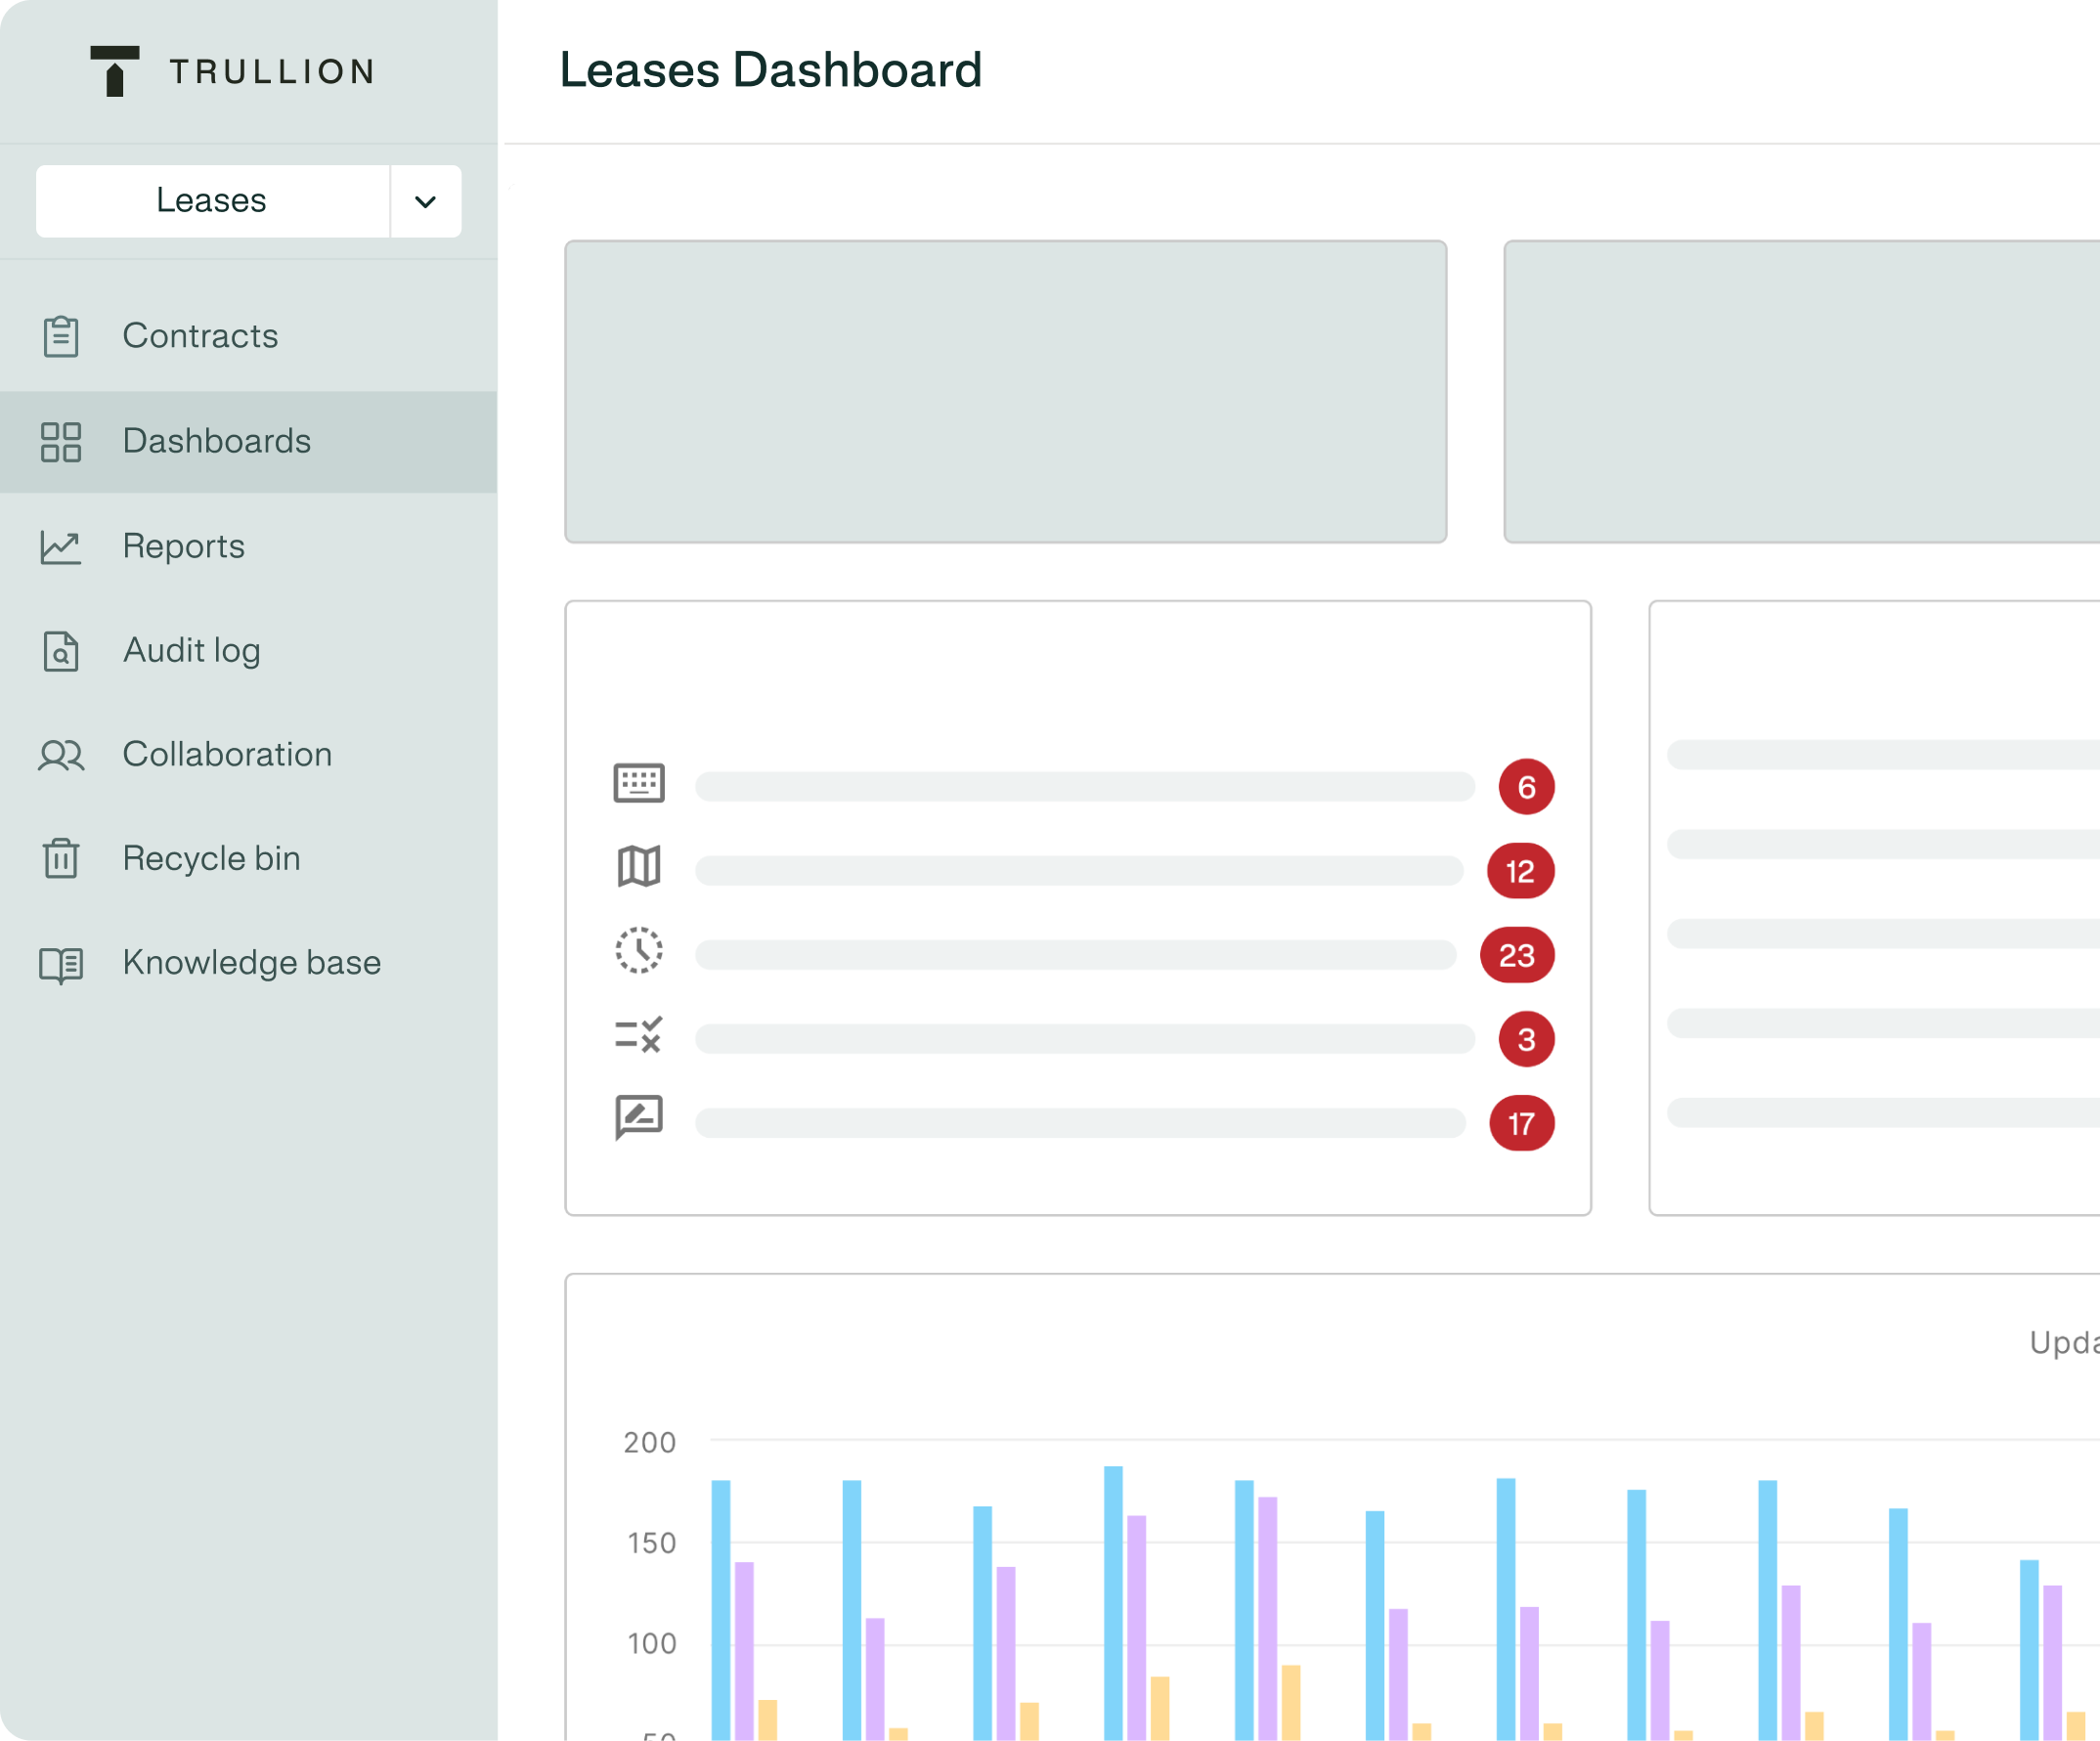Click the 150 axis label on chart
2100x1741 pixels.
(652, 1542)
